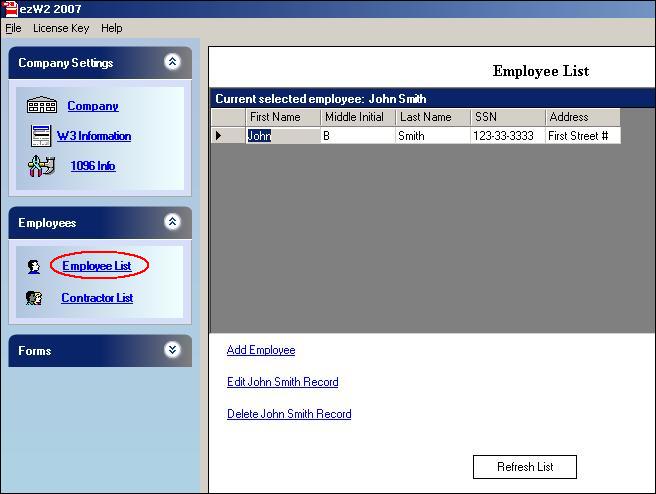
Task: Click the Last Name column header
Action: pyautogui.click(x=426, y=117)
